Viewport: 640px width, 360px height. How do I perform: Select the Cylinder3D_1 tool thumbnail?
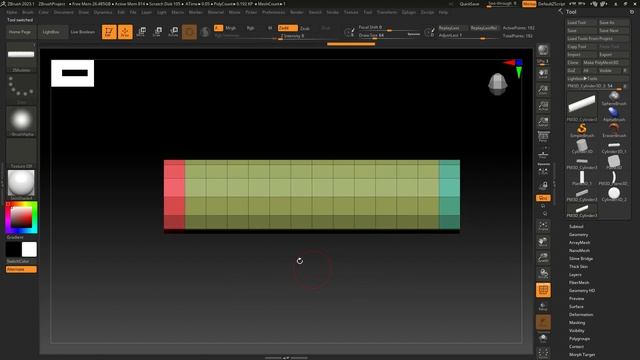[614, 146]
